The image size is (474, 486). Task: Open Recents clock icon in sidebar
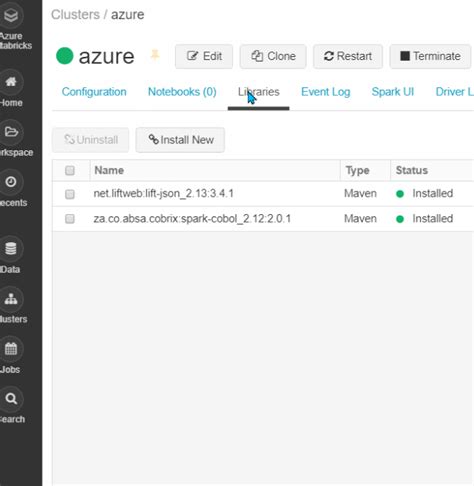click(11, 182)
